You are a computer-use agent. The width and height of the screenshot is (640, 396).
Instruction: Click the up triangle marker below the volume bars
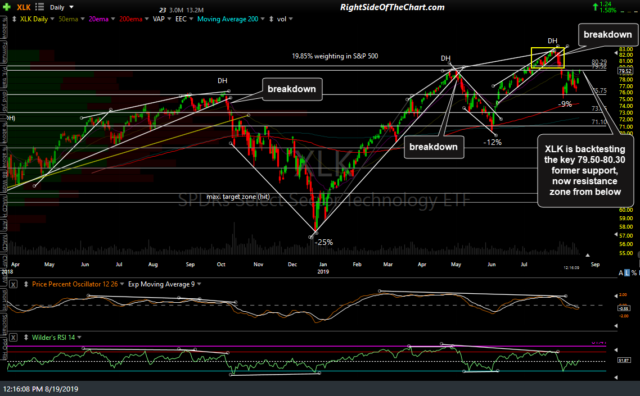587,255
